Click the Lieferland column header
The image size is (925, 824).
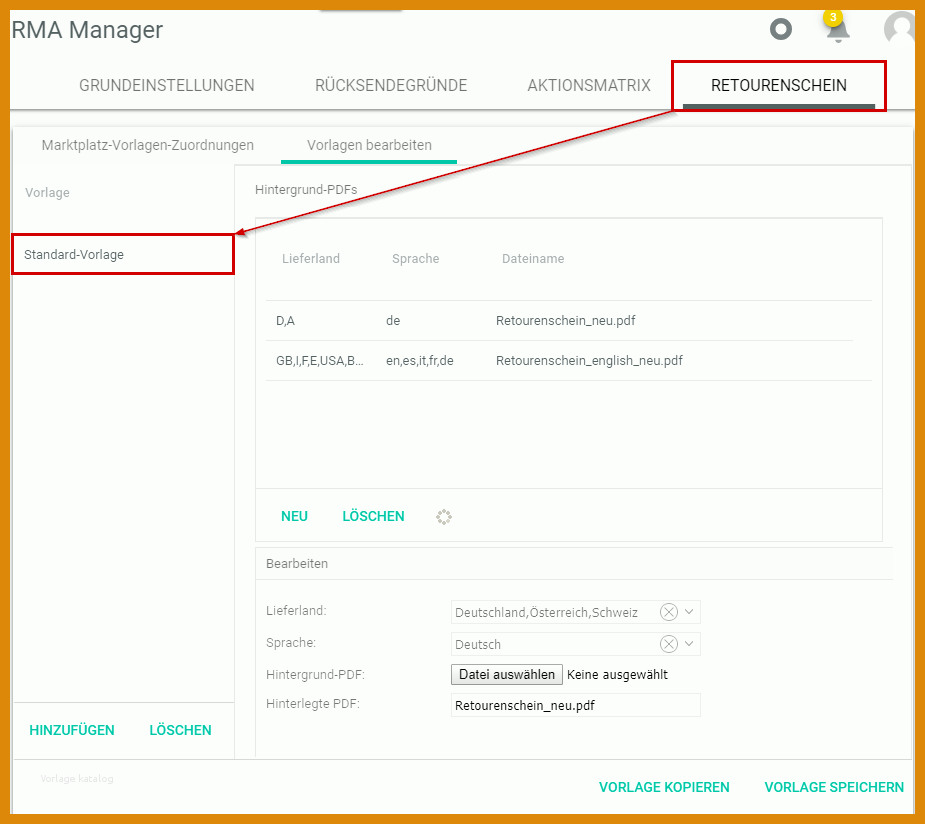311,258
